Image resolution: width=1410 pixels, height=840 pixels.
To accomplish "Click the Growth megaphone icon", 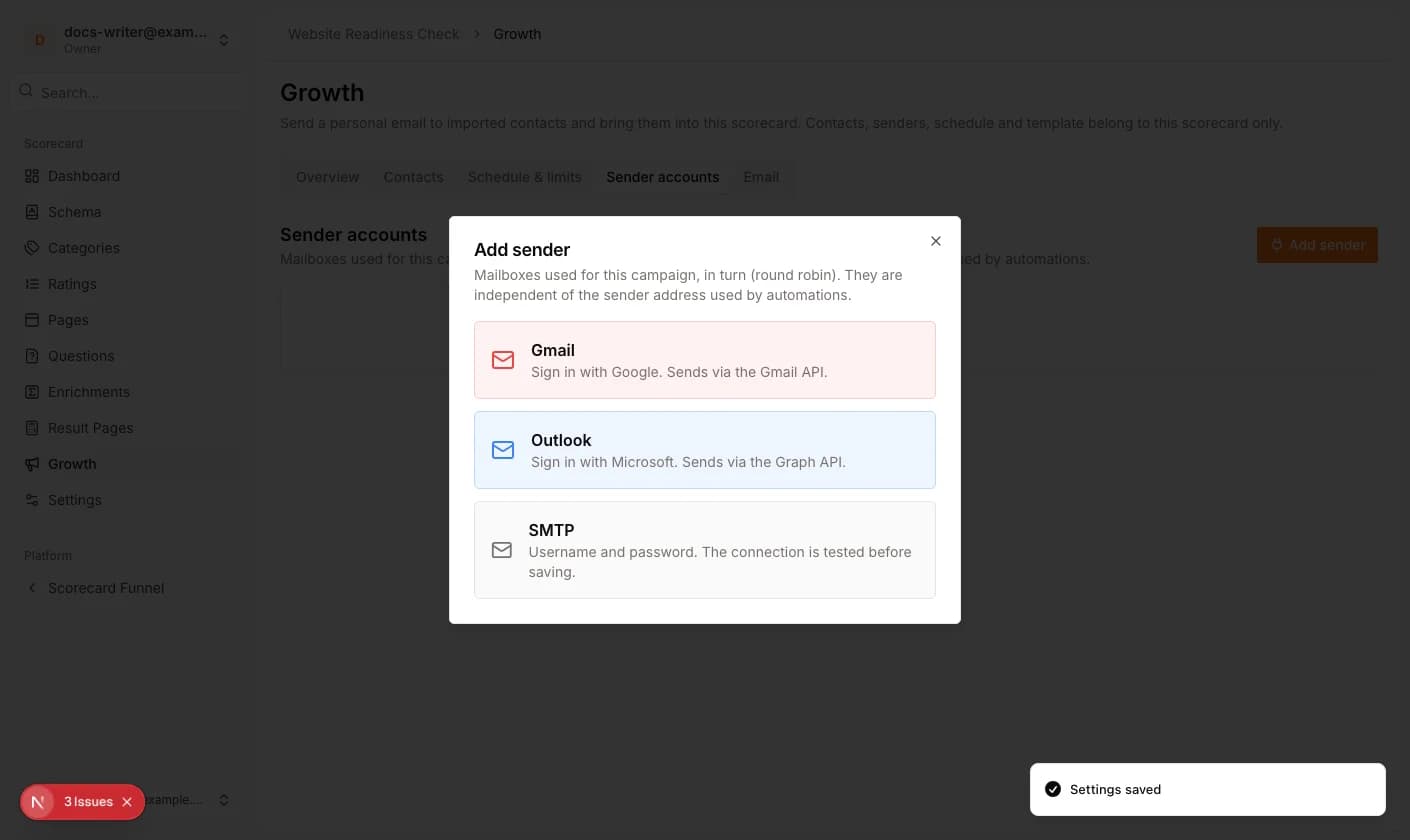I will pos(32,464).
